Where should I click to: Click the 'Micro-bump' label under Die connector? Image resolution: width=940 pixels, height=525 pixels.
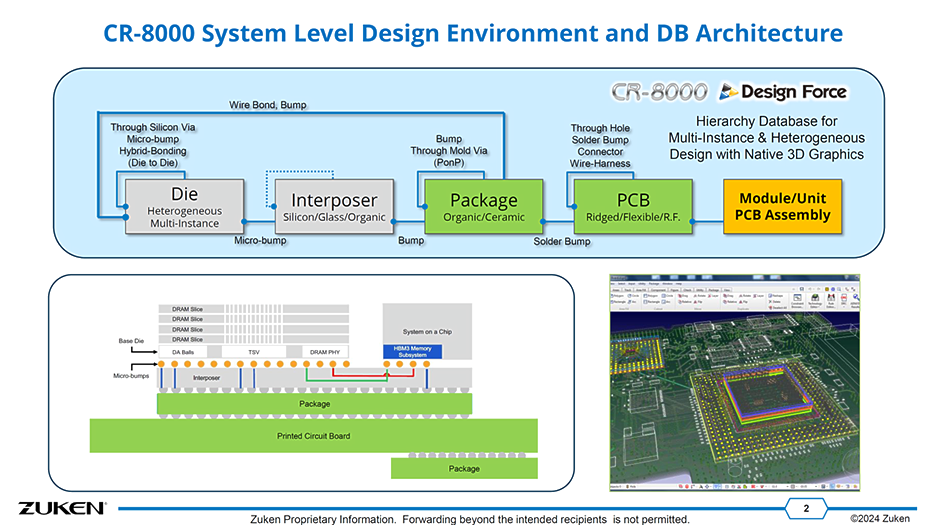coord(260,240)
